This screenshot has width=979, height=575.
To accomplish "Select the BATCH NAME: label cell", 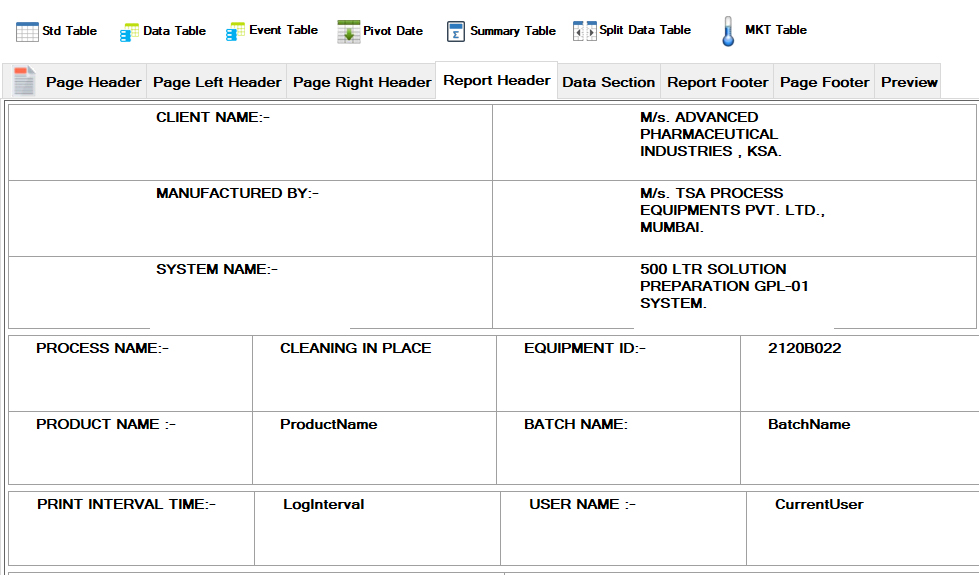I will (618, 448).
